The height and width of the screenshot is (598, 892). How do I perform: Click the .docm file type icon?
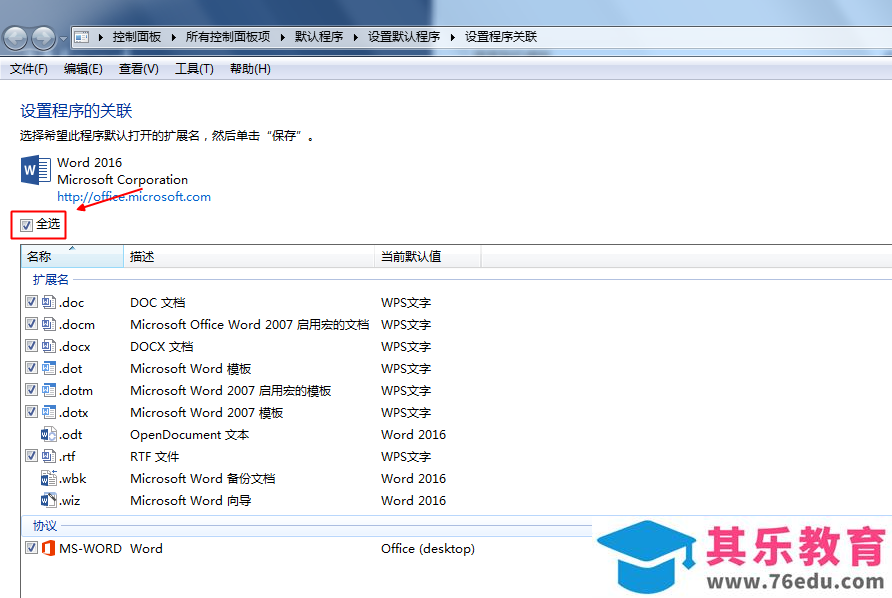click(x=49, y=324)
